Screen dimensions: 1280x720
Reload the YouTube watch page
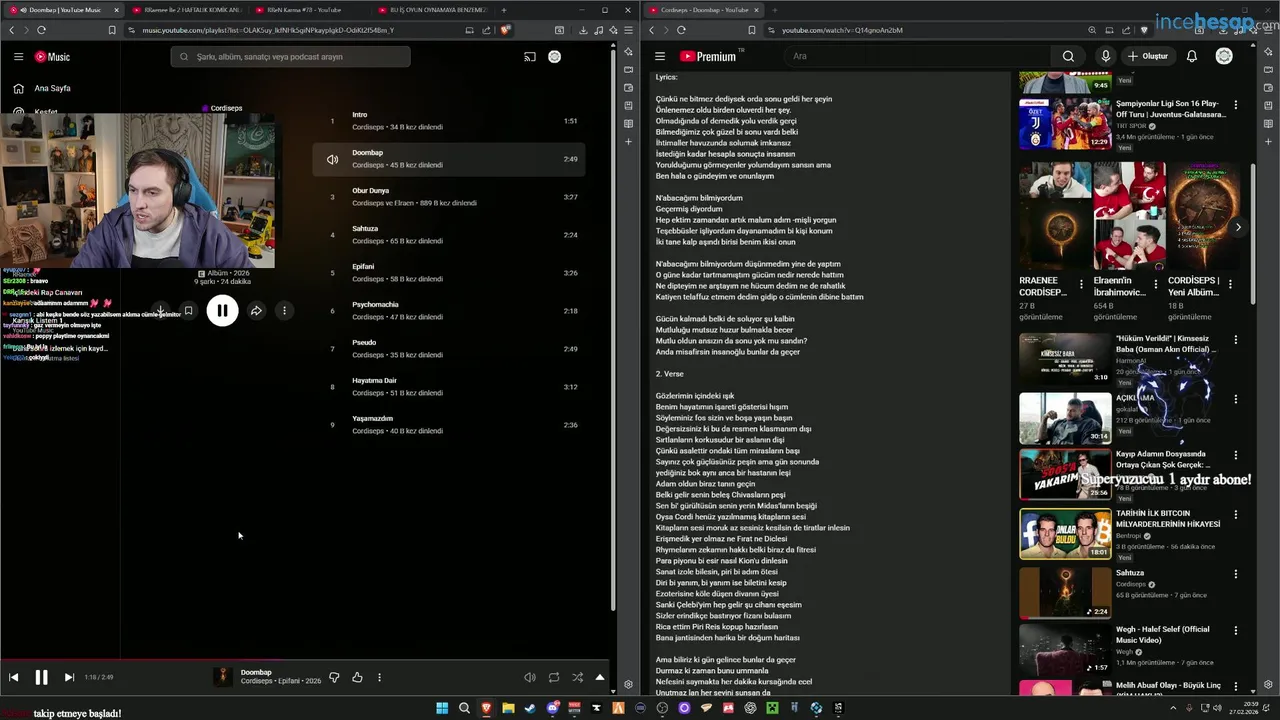pyautogui.click(x=679, y=30)
